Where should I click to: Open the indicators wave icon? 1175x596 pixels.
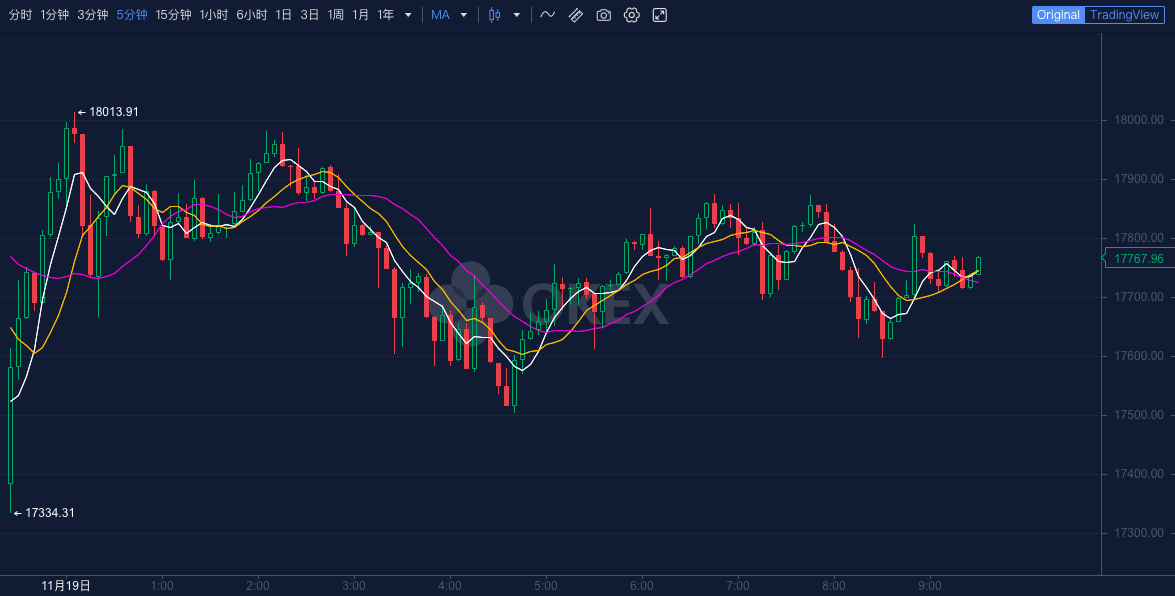click(548, 15)
